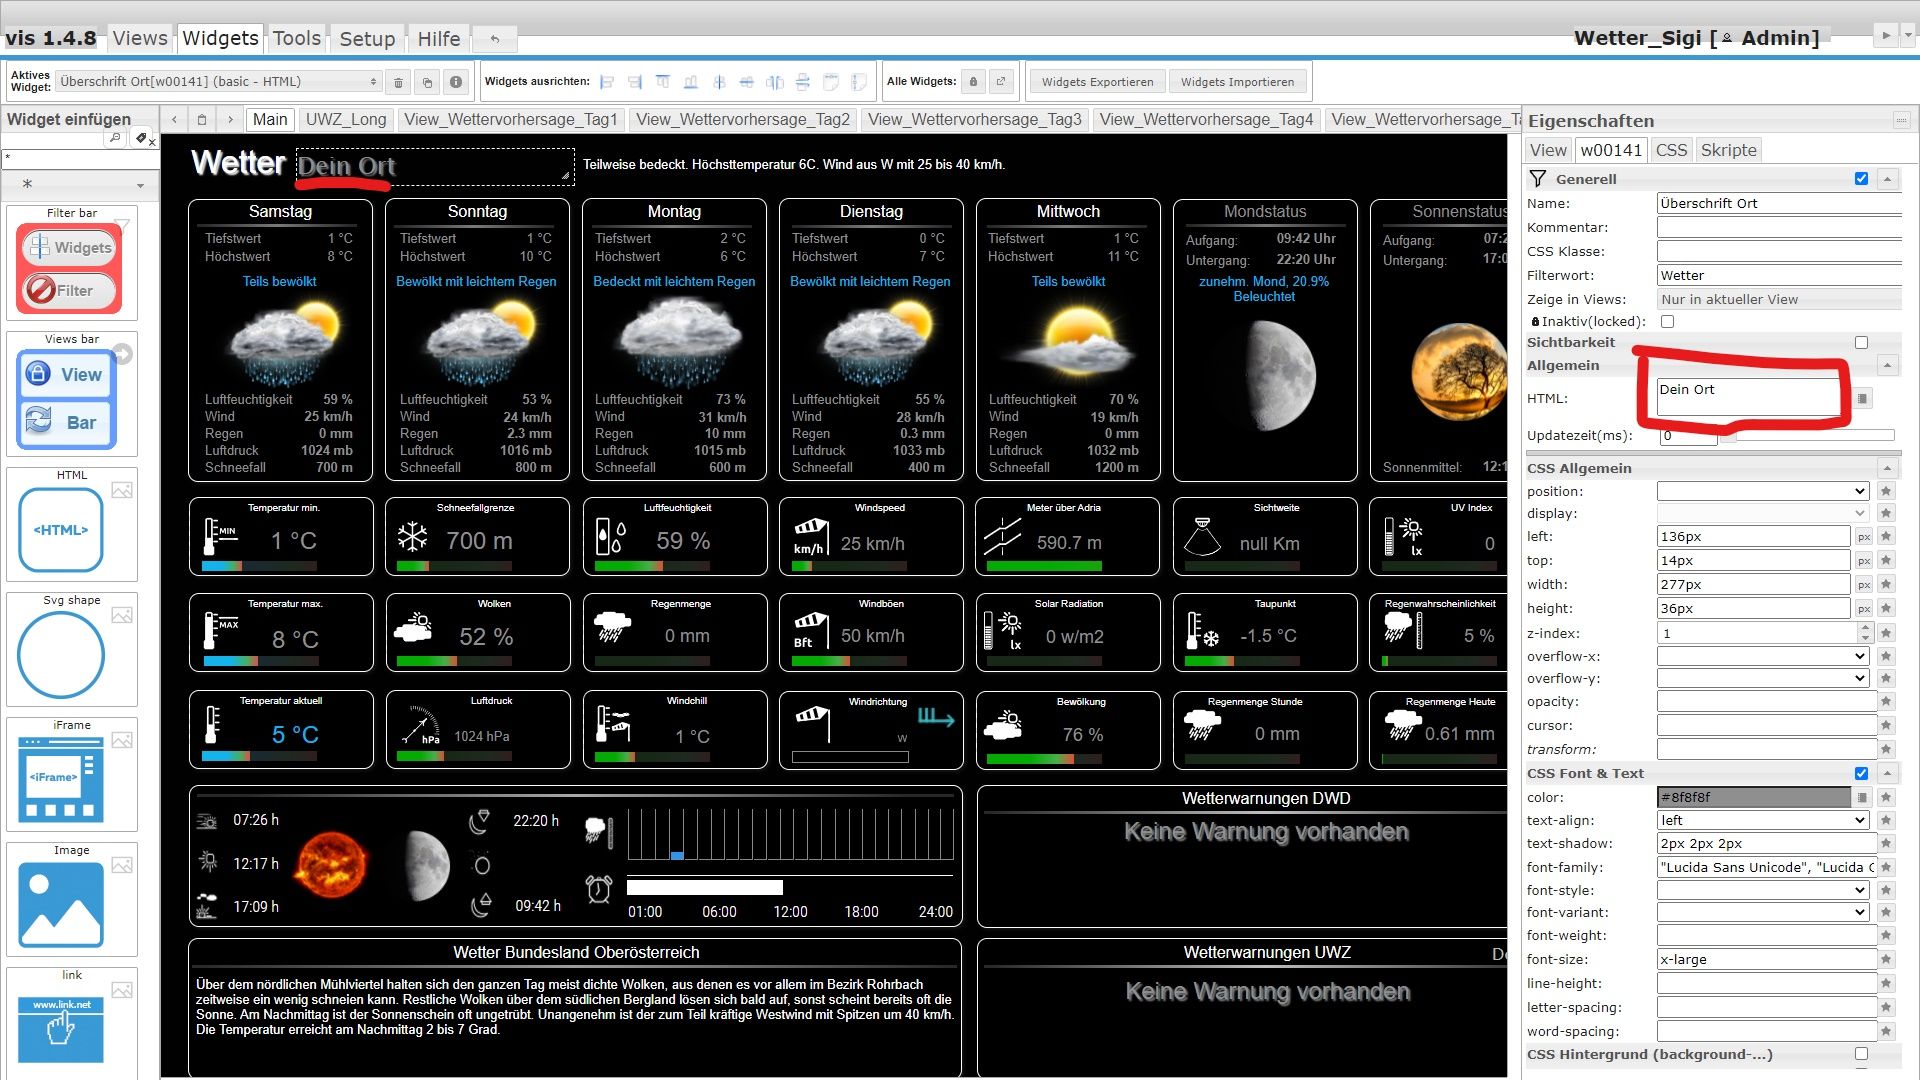Click Widgets Exportieren button
Screen dimensions: 1920x1080
[x=1097, y=82]
